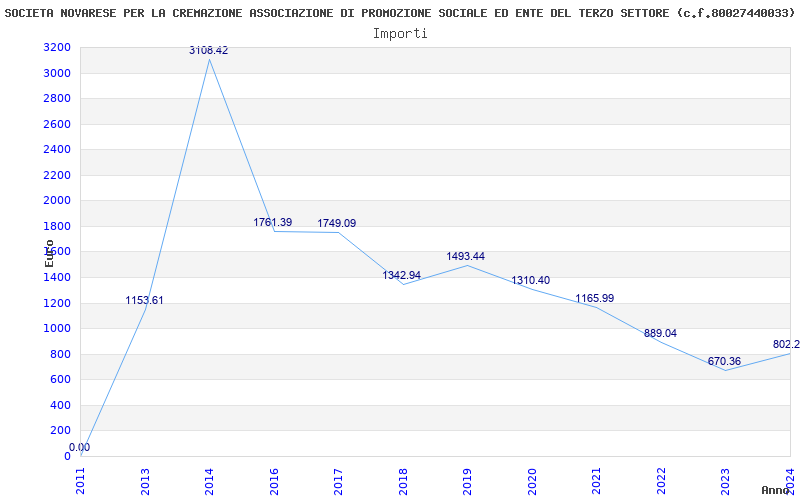The height and width of the screenshot is (500, 800).
Task: Select the 1761.39 data label
Action: click(x=273, y=222)
